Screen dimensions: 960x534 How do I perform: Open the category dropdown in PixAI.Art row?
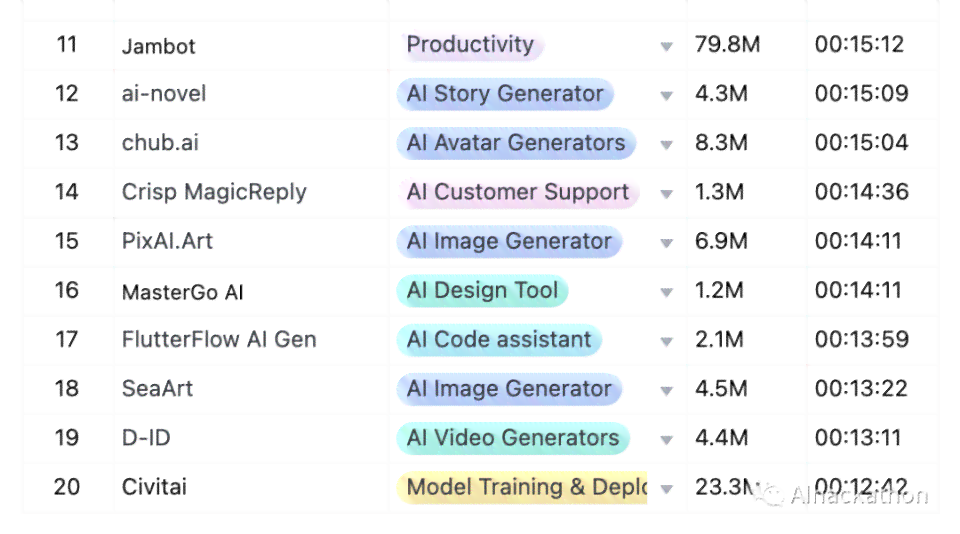[667, 243]
